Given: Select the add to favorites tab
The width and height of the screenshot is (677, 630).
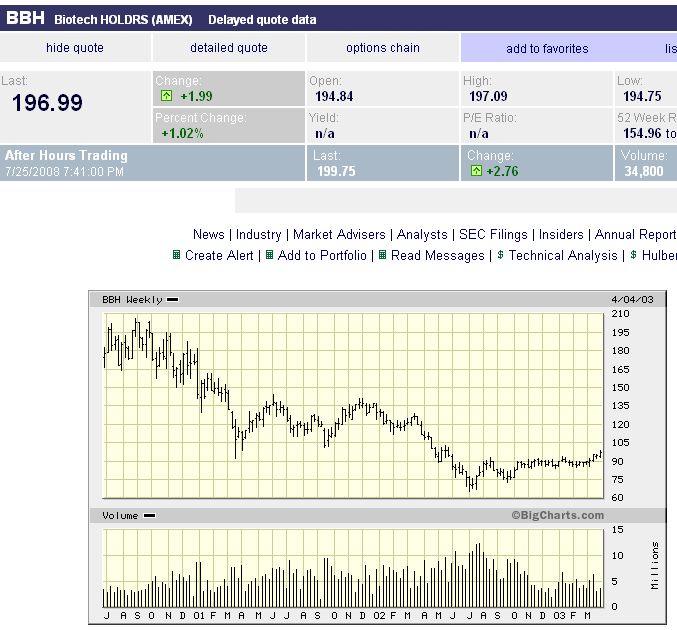Looking at the screenshot, I should (547, 48).
